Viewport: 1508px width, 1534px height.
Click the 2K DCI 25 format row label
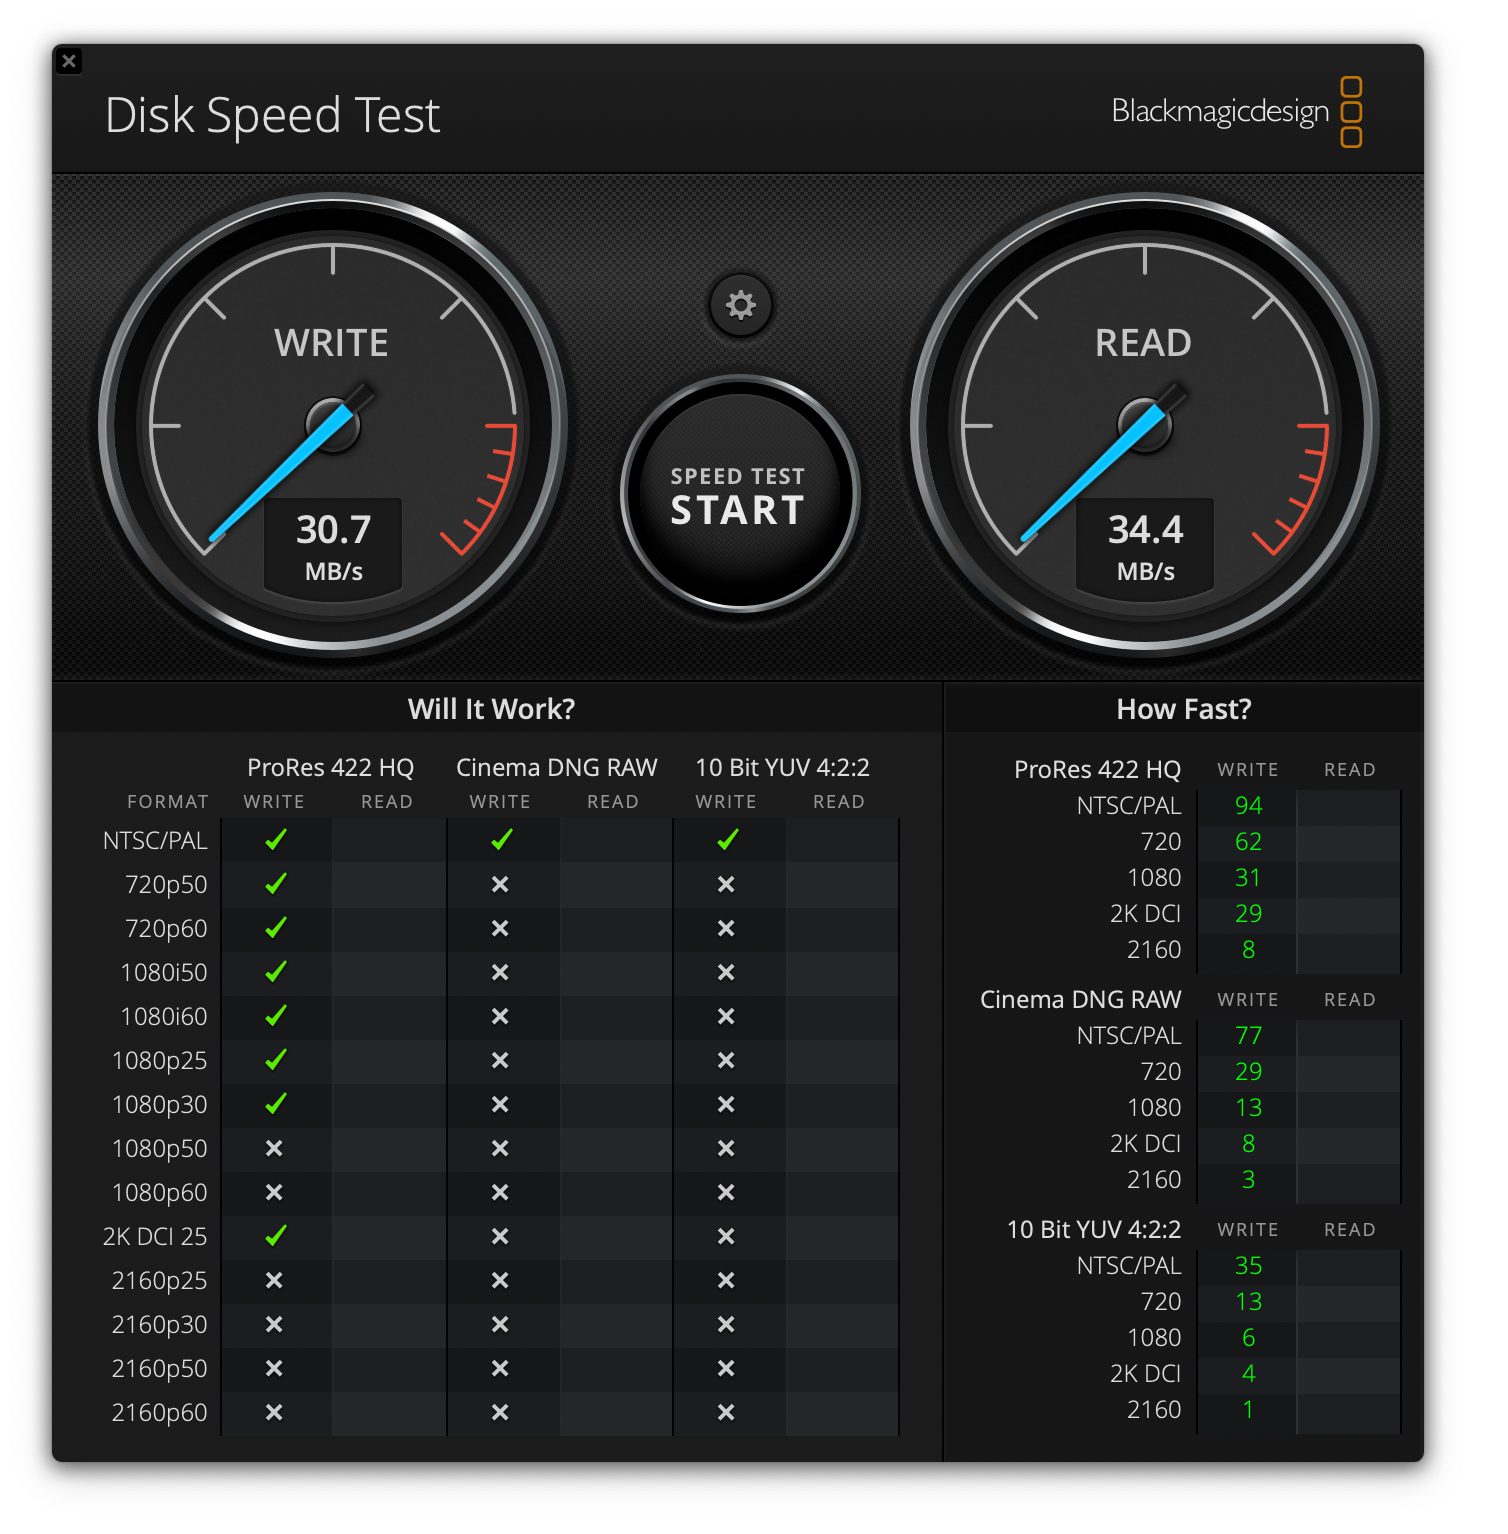click(x=155, y=1236)
